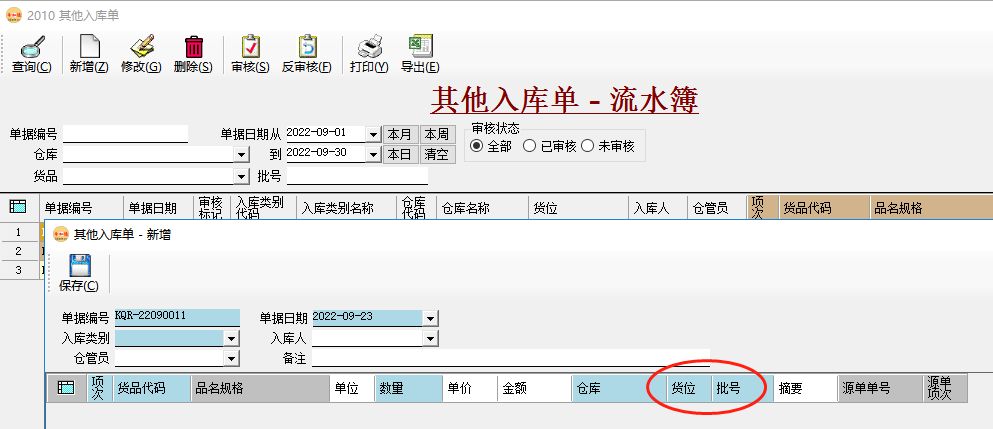Image resolution: width=993 pixels, height=429 pixels.
Task: Approve with the 审核 clipboard icon
Action: [251, 48]
